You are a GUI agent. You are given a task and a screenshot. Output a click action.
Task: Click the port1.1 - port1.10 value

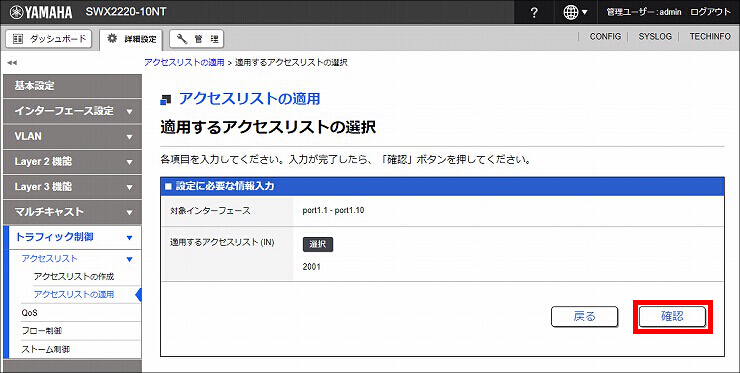[x=333, y=211]
